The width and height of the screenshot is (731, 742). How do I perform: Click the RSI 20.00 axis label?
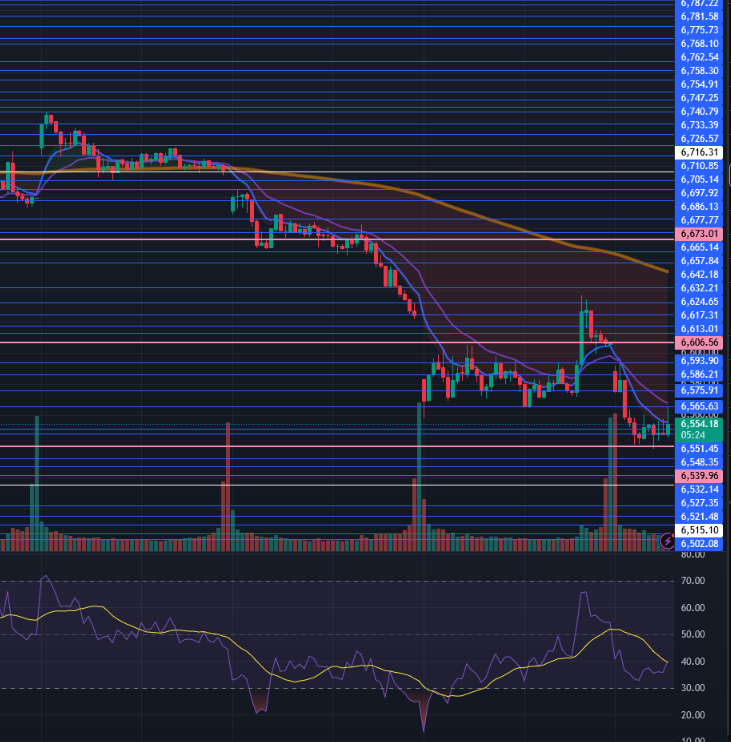pos(693,715)
